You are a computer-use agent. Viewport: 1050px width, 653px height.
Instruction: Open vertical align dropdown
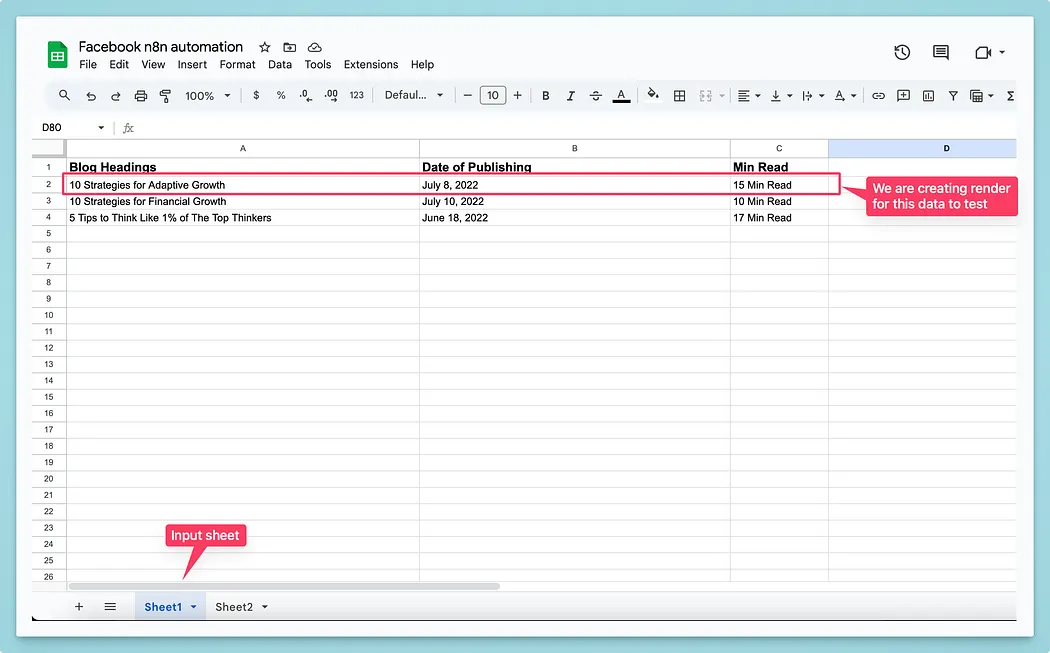pos(780,96)
